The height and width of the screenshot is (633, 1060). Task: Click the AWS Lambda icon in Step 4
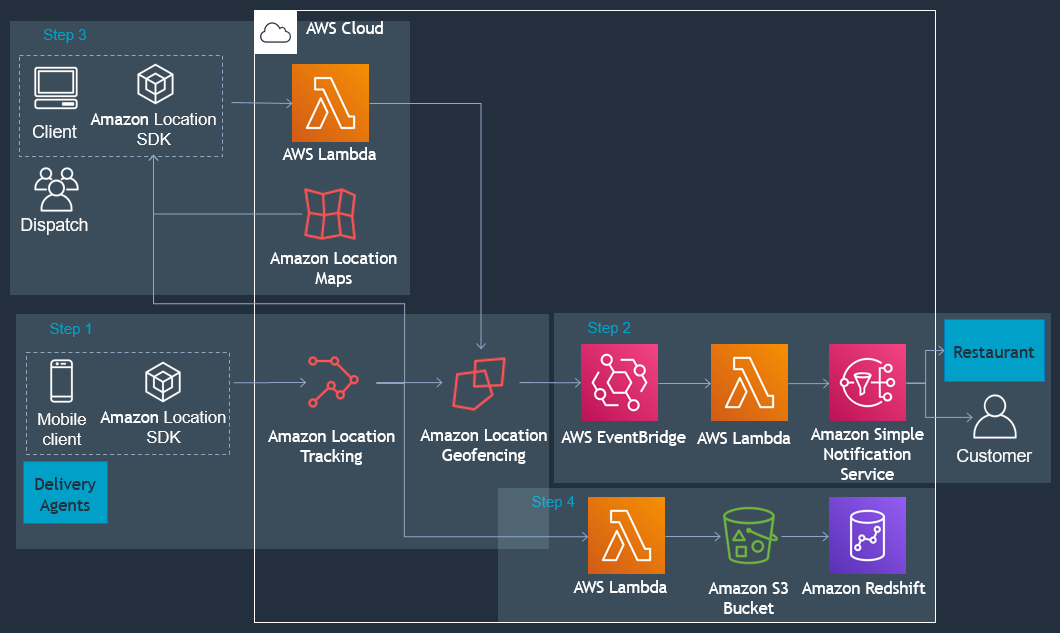point(626,535)
